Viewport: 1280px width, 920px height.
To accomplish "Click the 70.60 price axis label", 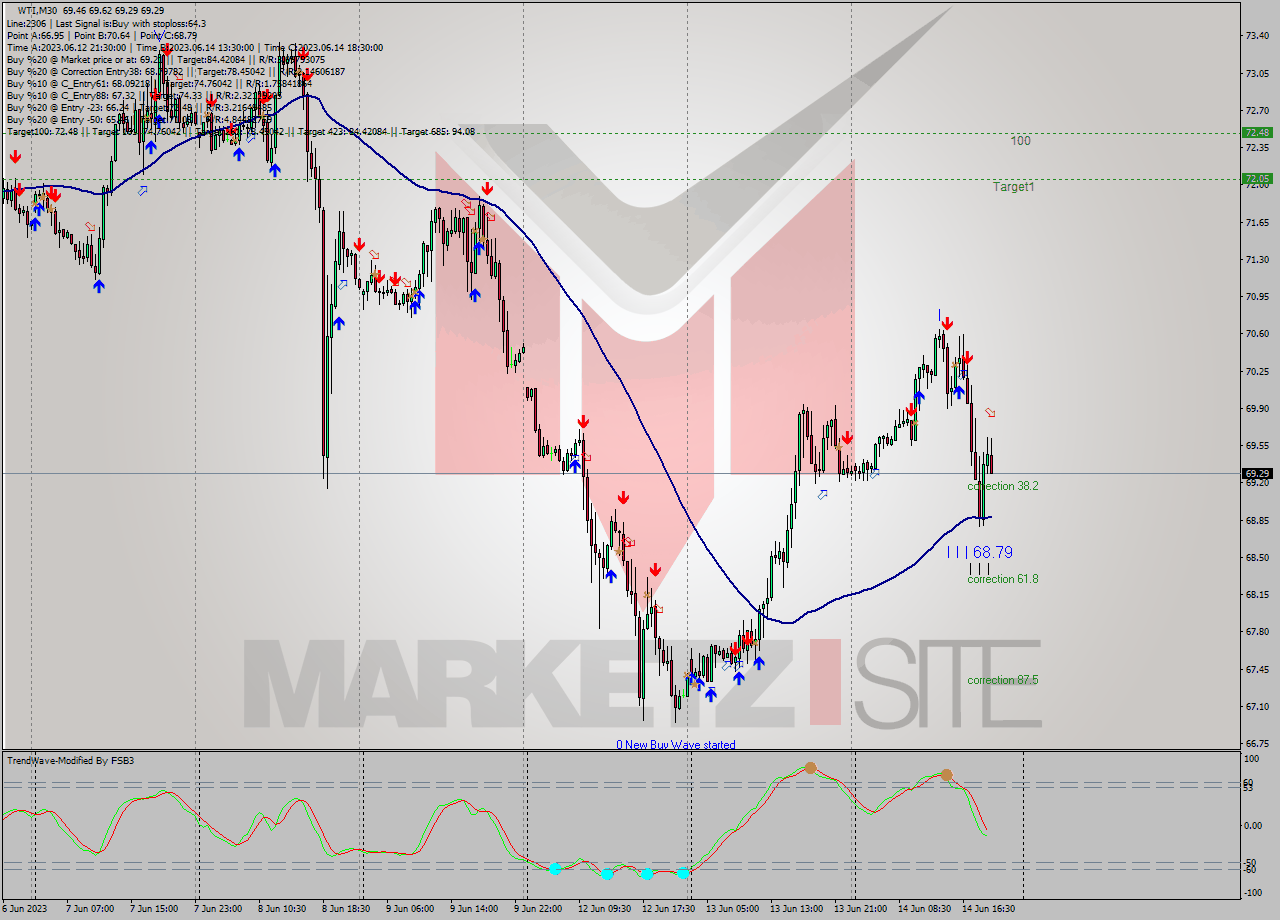I will click(1258, 333).
